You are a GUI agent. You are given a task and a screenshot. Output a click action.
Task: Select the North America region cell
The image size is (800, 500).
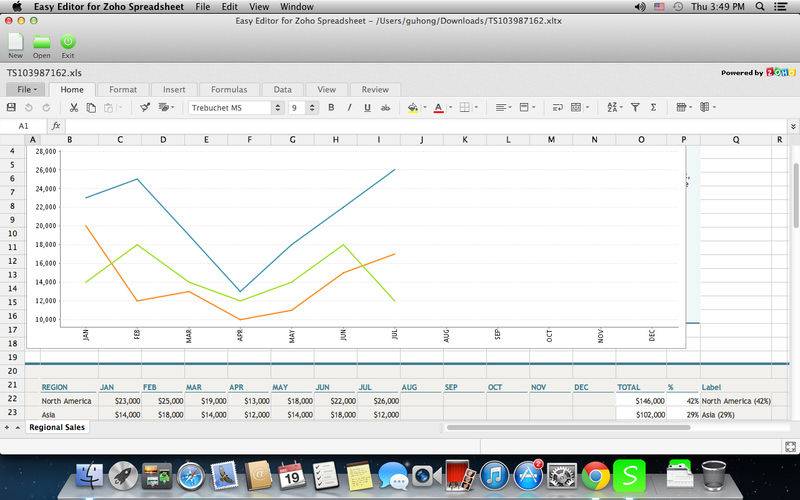pos(69,401)
